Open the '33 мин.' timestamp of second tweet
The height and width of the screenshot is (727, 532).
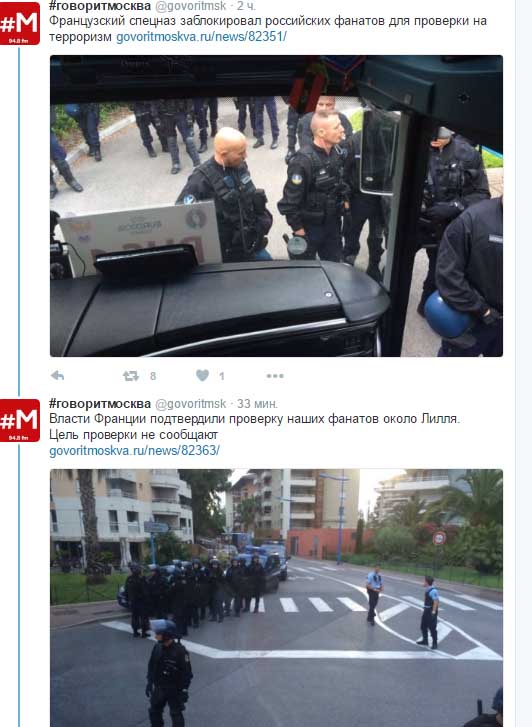coord(257,404)
